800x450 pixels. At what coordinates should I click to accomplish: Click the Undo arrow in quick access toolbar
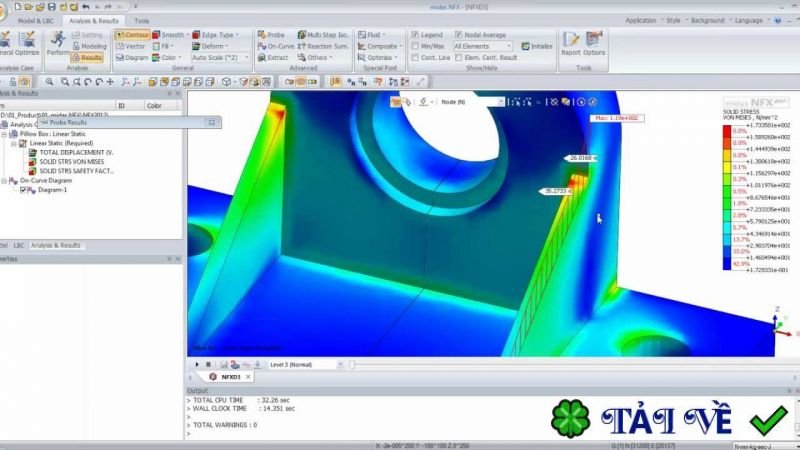[x=85, y=7]
